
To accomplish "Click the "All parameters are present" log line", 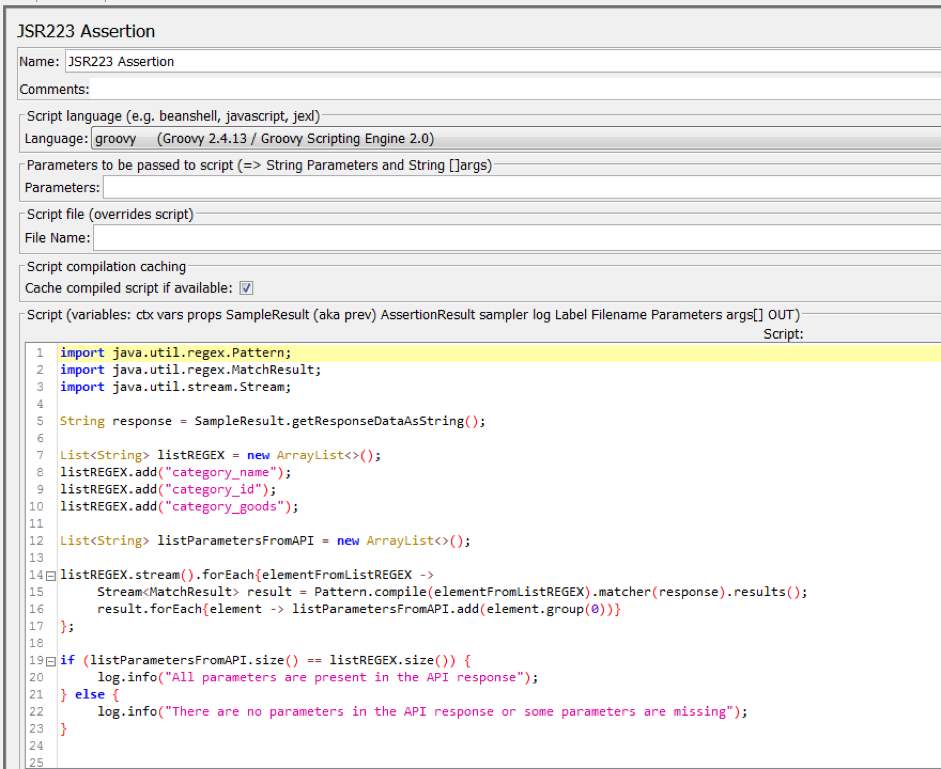I will [317, 677].
